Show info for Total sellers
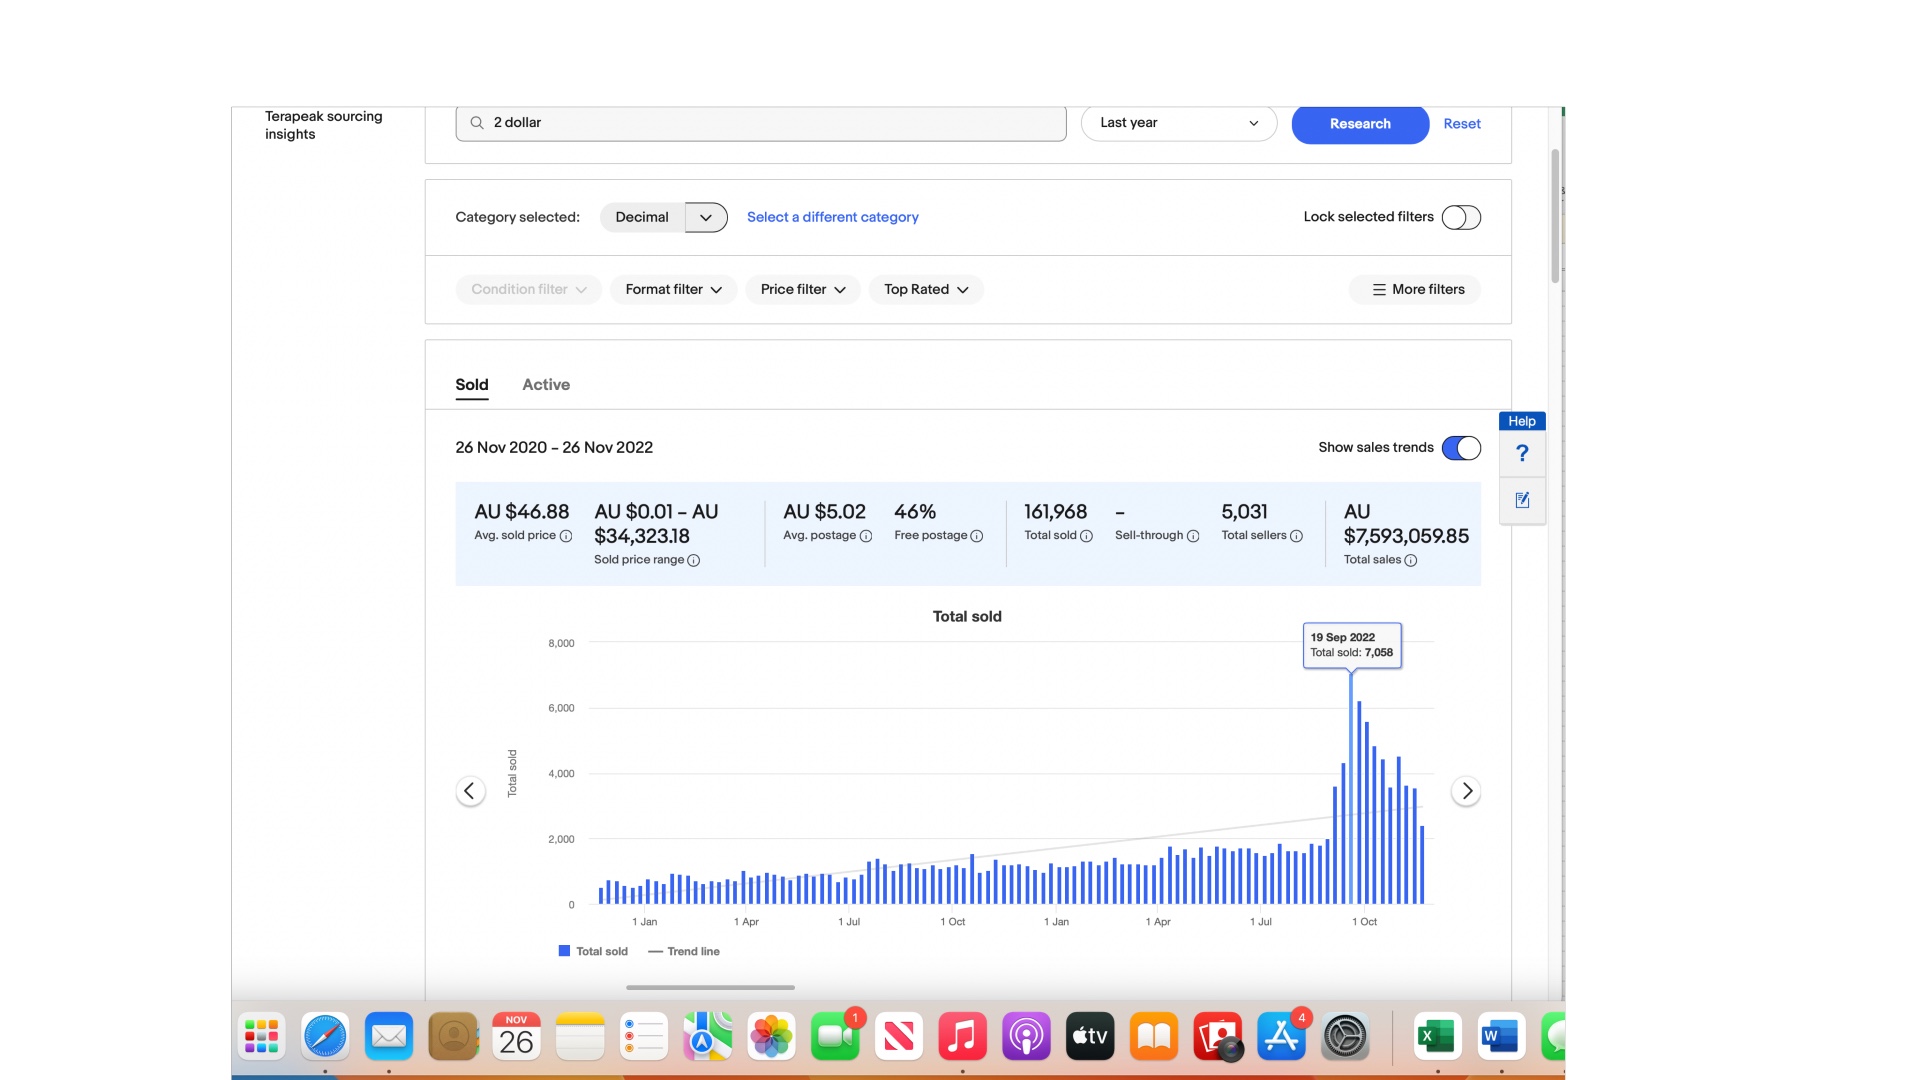 pos(1297,536)
